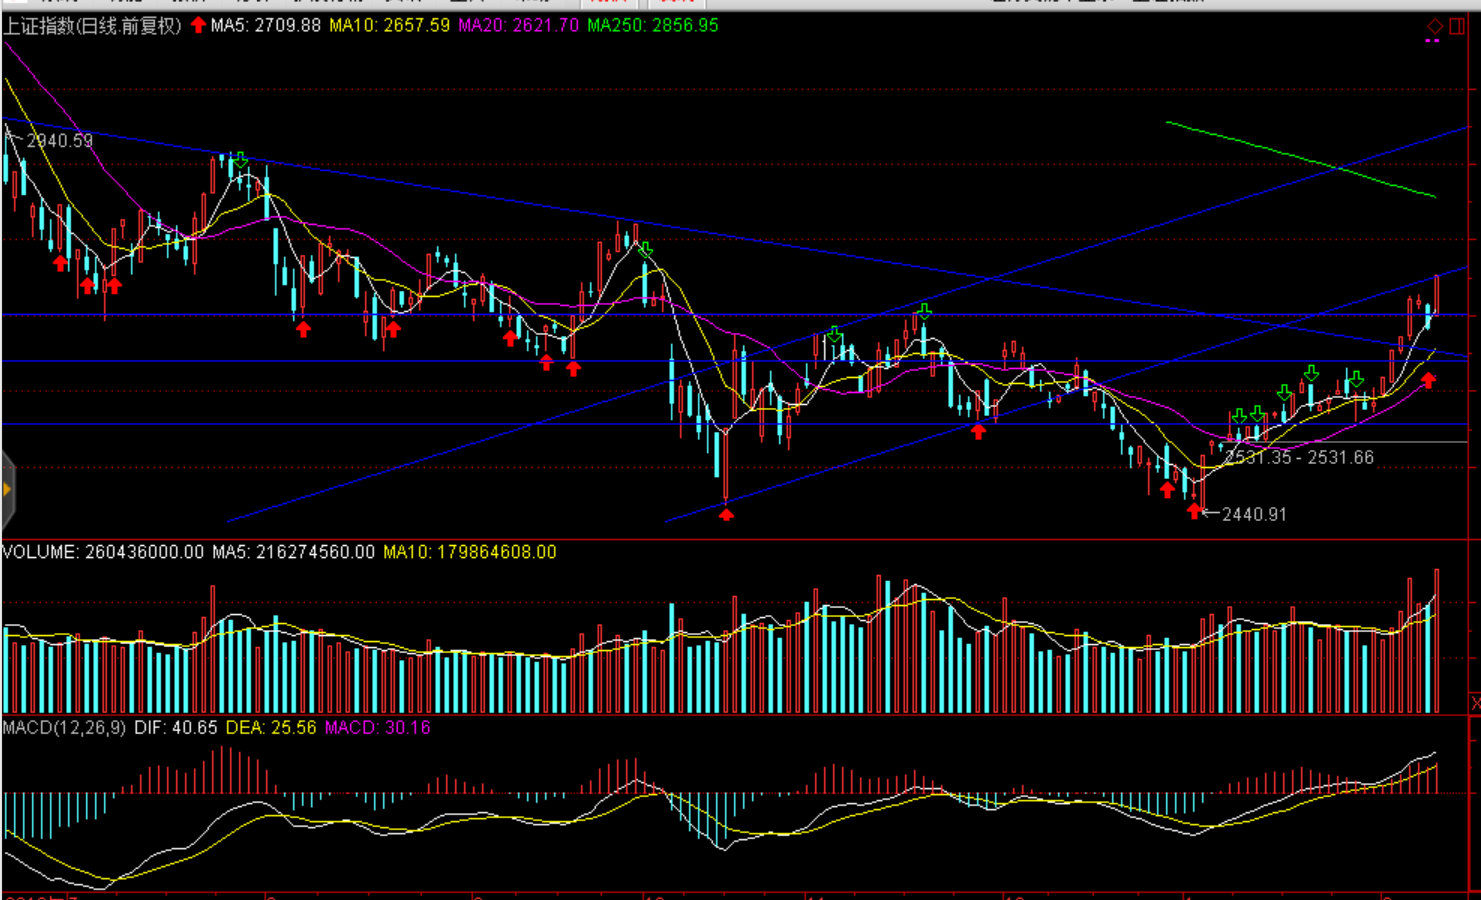Expand the left sidebar with the orange arrow
The width and height of the screenshot is (1481, 900).
(6, 489)
